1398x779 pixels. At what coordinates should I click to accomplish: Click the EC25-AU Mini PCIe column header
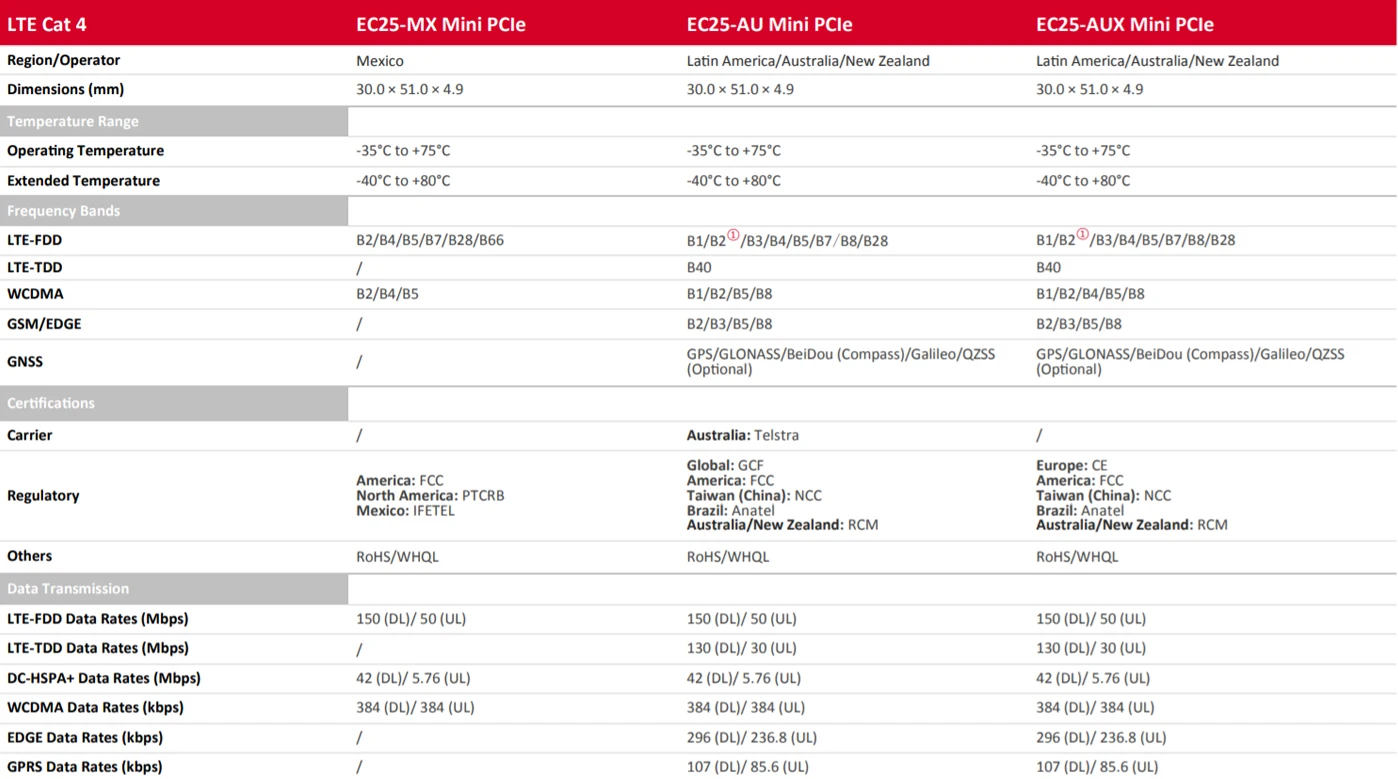click(769, 25)
